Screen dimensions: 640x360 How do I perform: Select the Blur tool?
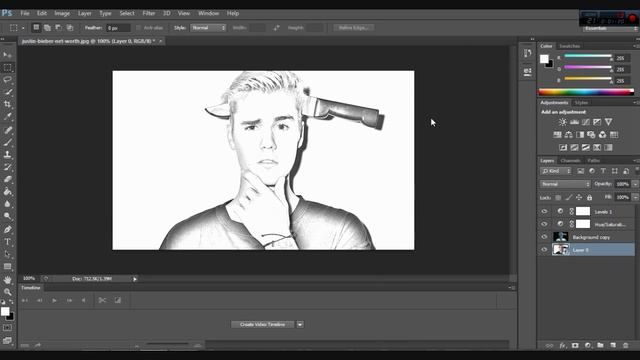(7, 204)
